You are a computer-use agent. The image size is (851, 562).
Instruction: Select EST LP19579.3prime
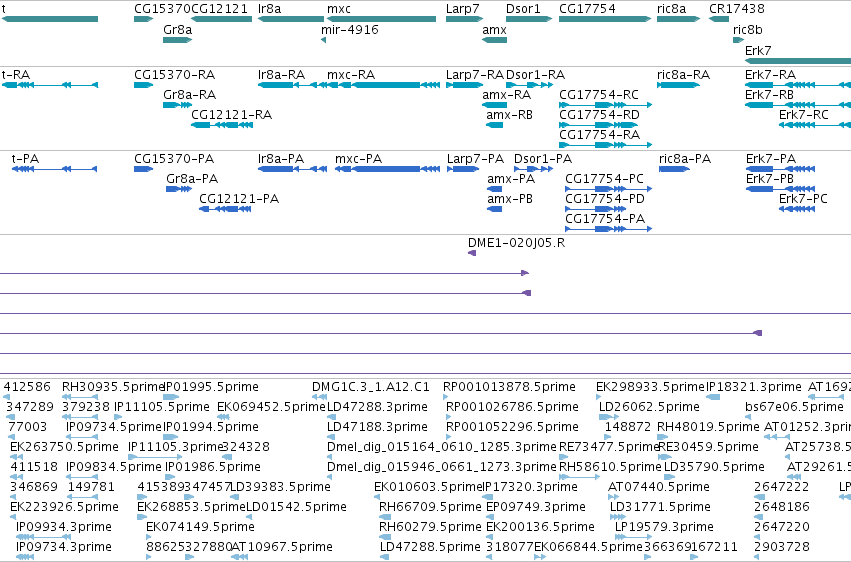point(633,538)
